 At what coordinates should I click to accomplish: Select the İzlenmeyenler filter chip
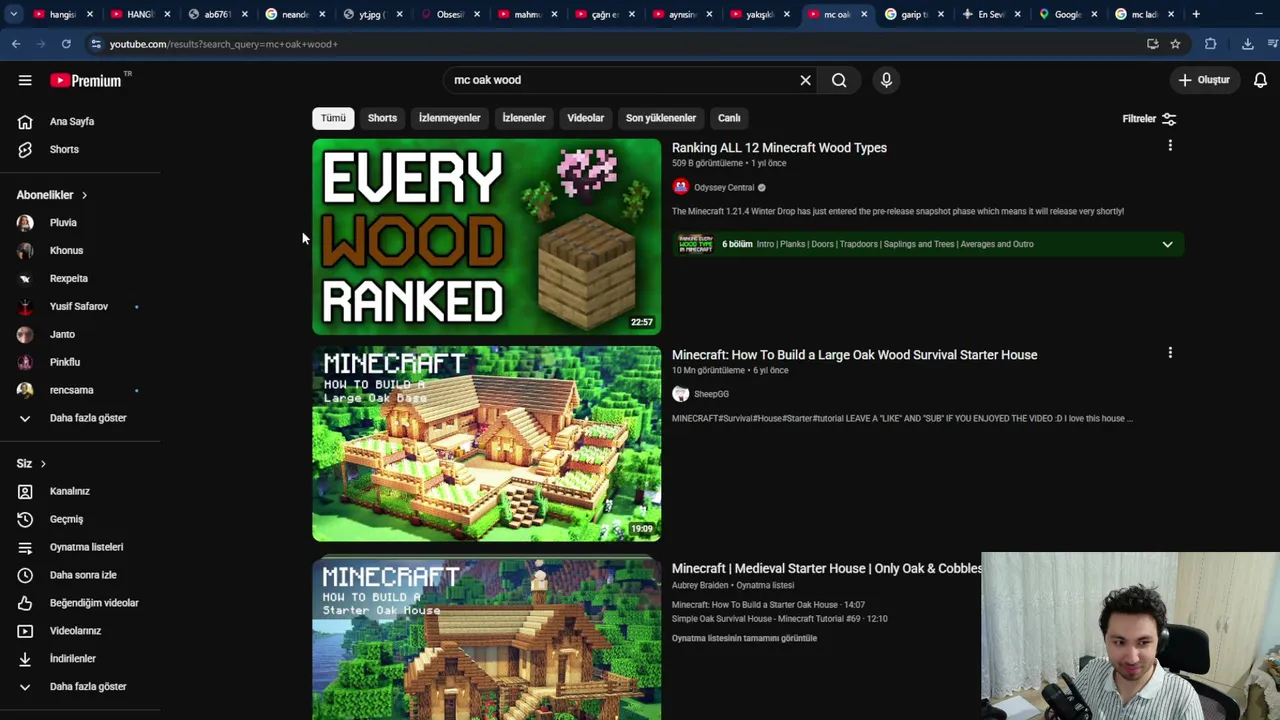point(449,118)
